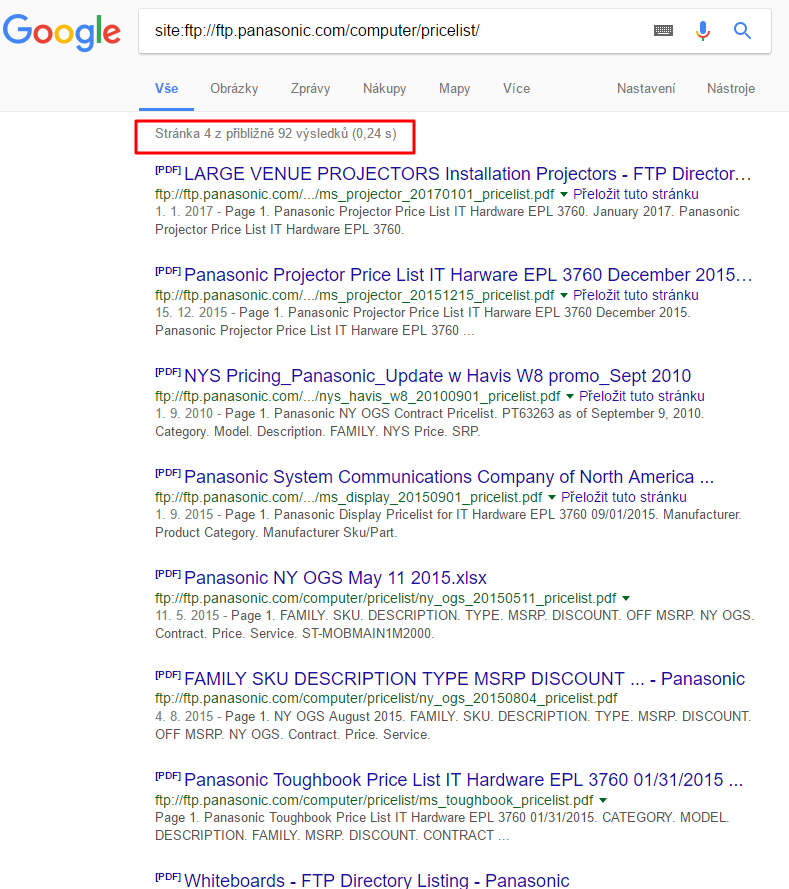Click the magnifier search button
Screen dimensions: 789x889
[743, 31]
